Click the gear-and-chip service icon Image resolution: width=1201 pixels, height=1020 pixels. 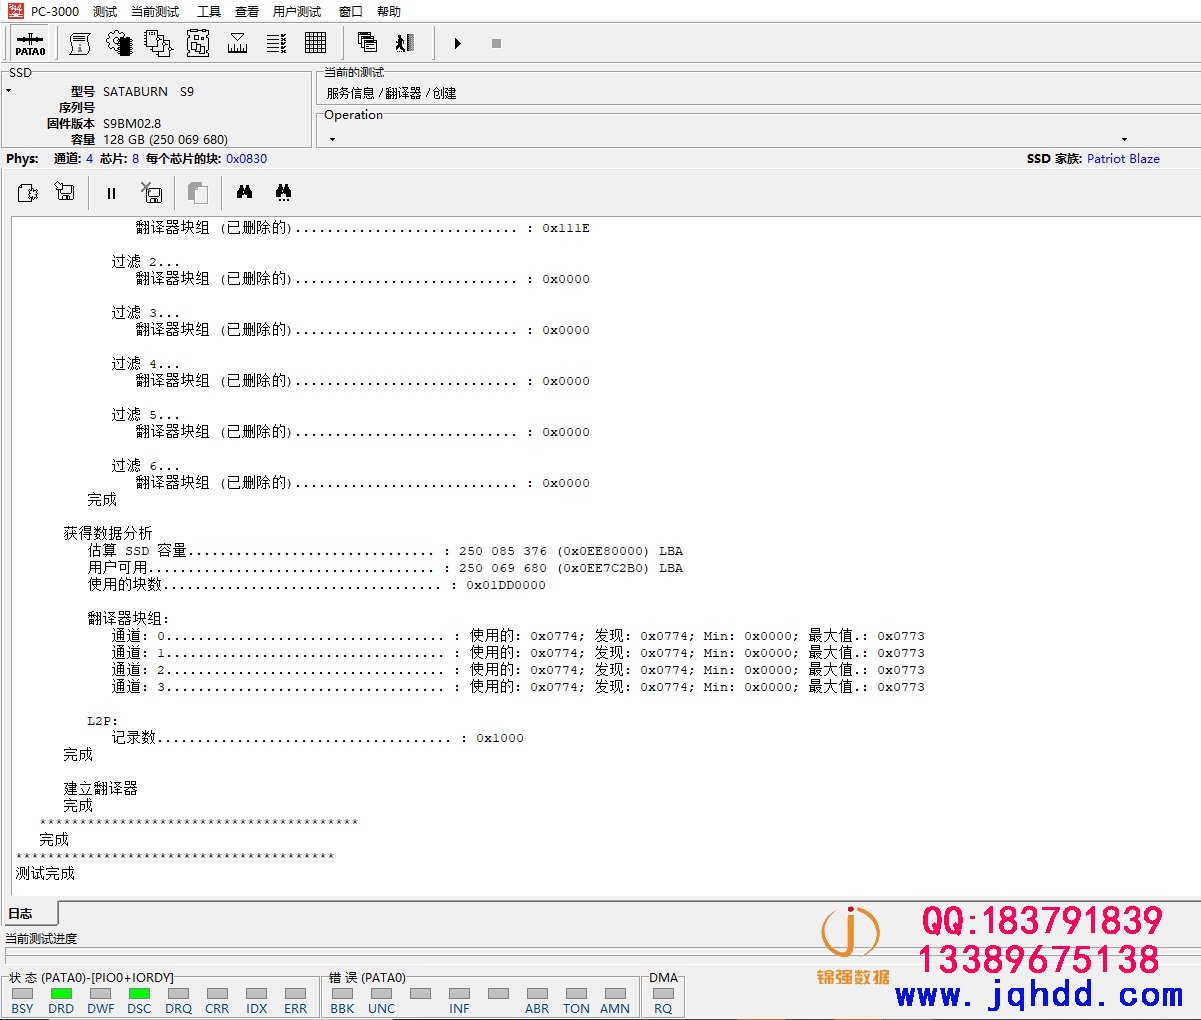[119, 43]
